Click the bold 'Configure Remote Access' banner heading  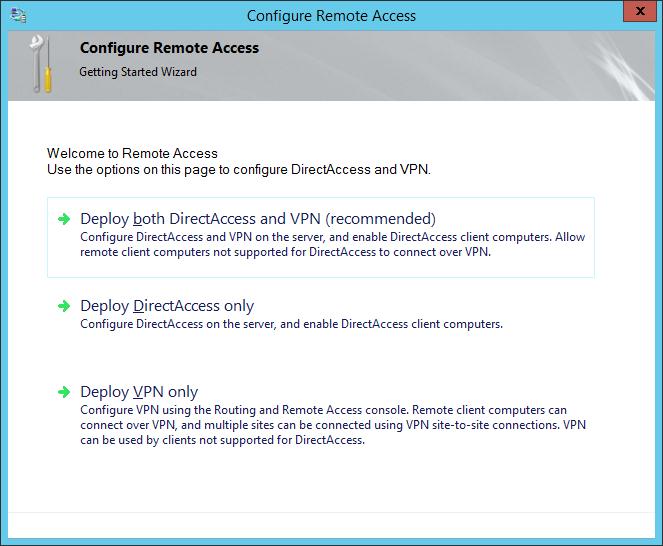[x=169, y=48]
